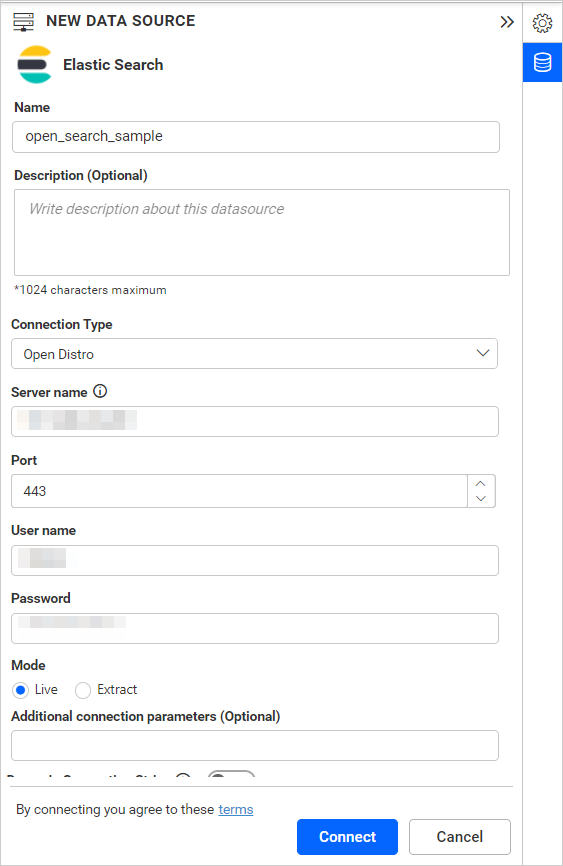Open the terms link
The image size is (563, 866).
tap(235, 810)
